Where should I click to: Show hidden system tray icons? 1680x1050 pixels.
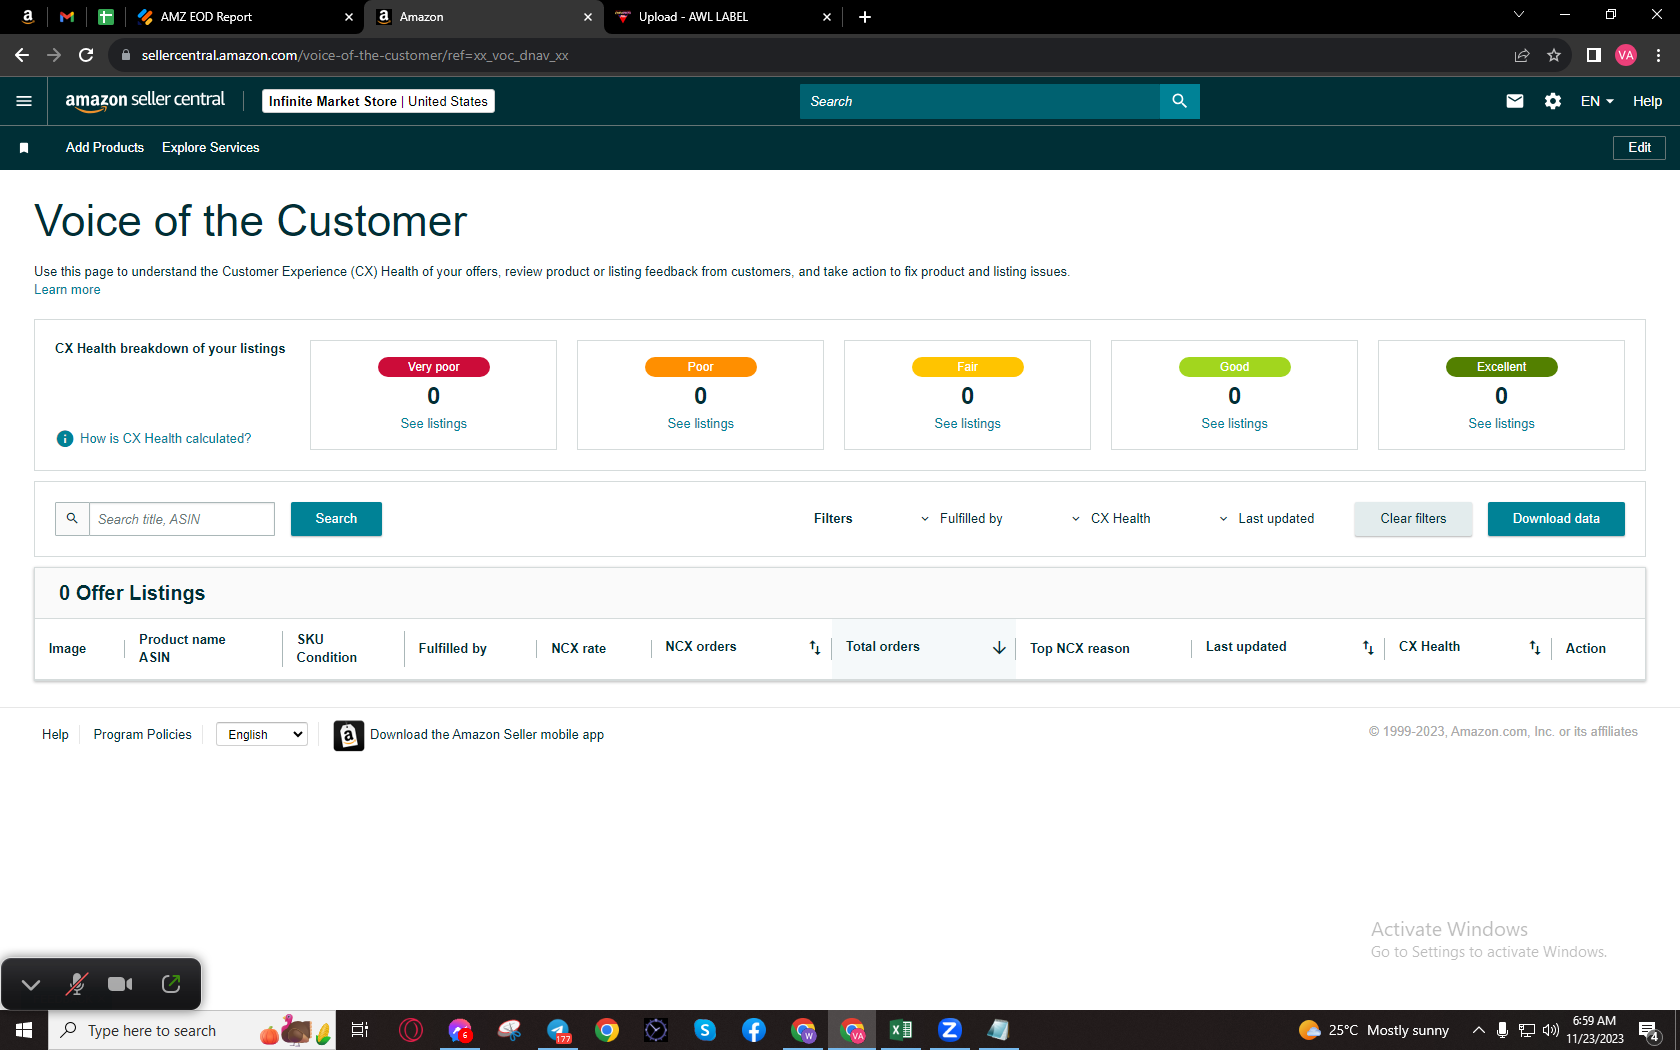click(1478, 1030)
